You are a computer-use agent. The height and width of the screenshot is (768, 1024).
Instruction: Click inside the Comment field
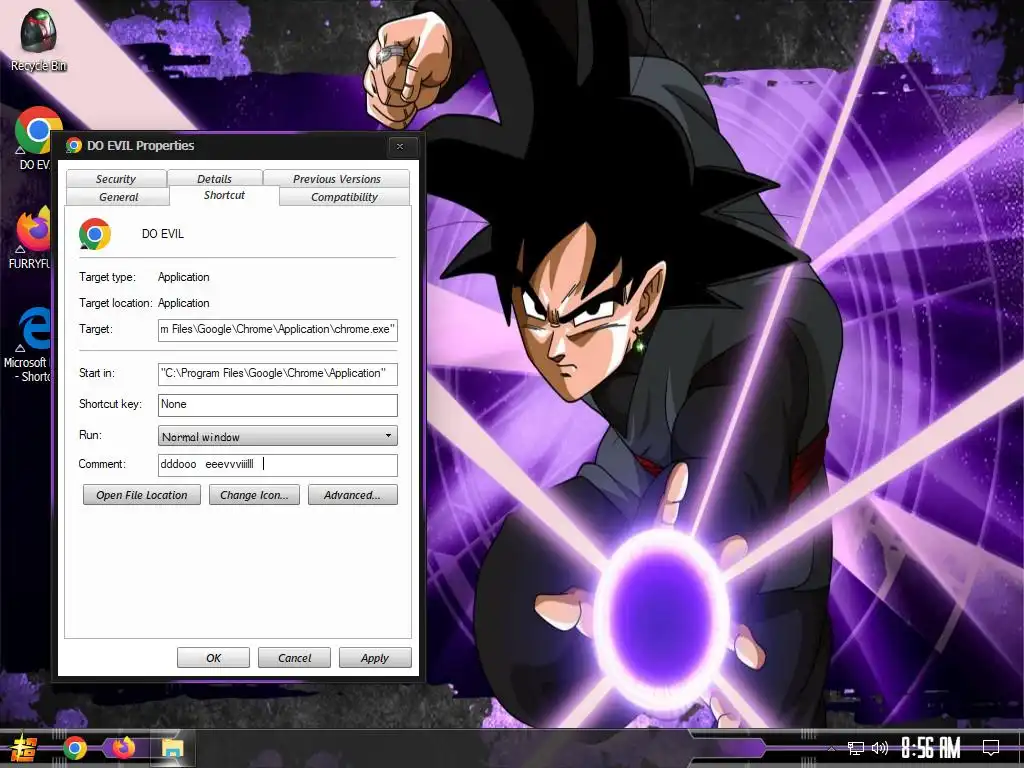point(278,465)
